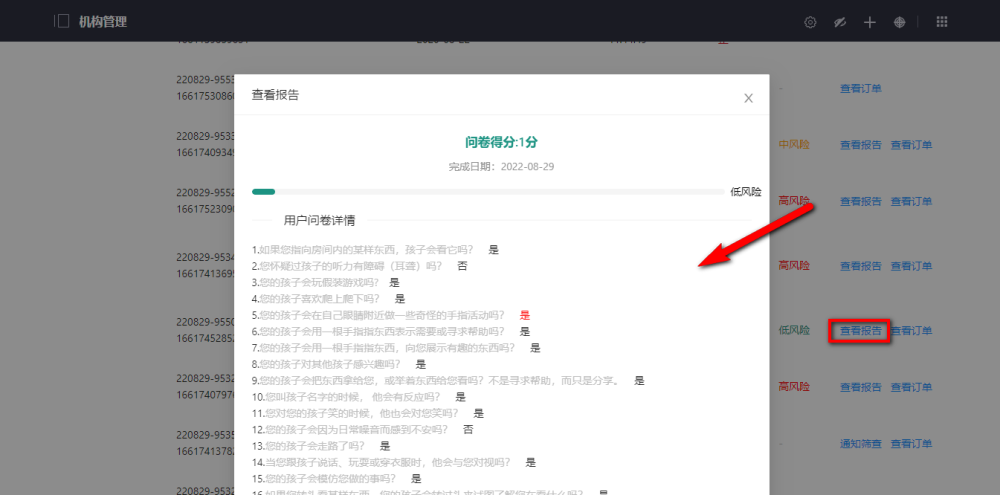The height and width of the screenshot is (495, 1000).
Task: Click question 3 about 假装游戏
Action: pos(315,283)
